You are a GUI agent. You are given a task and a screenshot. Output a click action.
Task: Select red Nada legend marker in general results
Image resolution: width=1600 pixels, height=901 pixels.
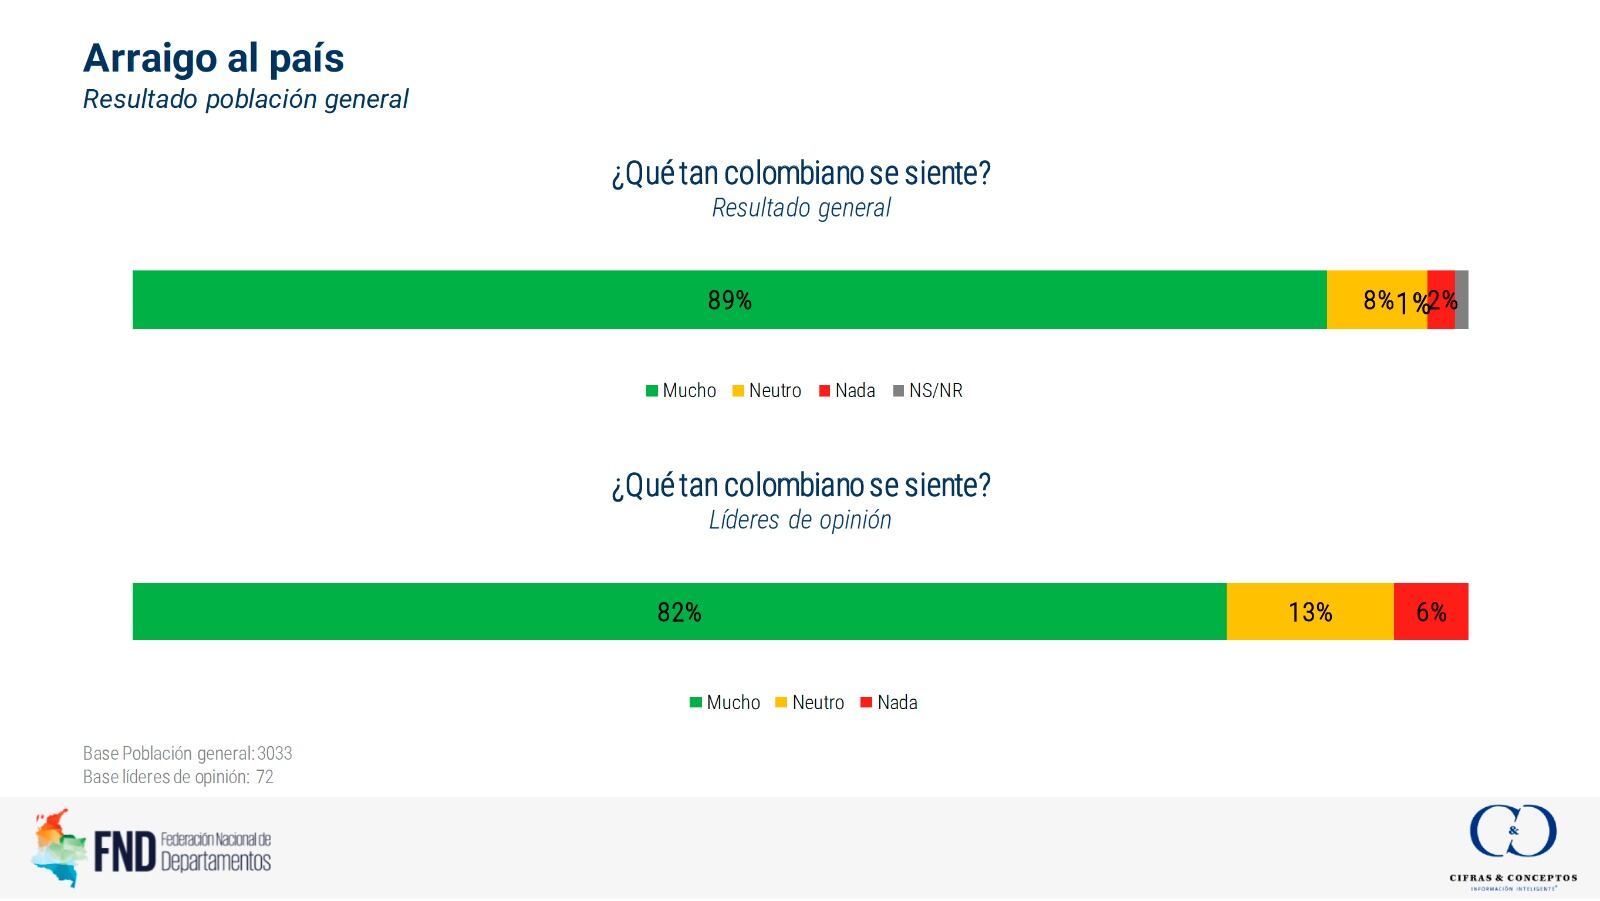(x=824, y=391)
